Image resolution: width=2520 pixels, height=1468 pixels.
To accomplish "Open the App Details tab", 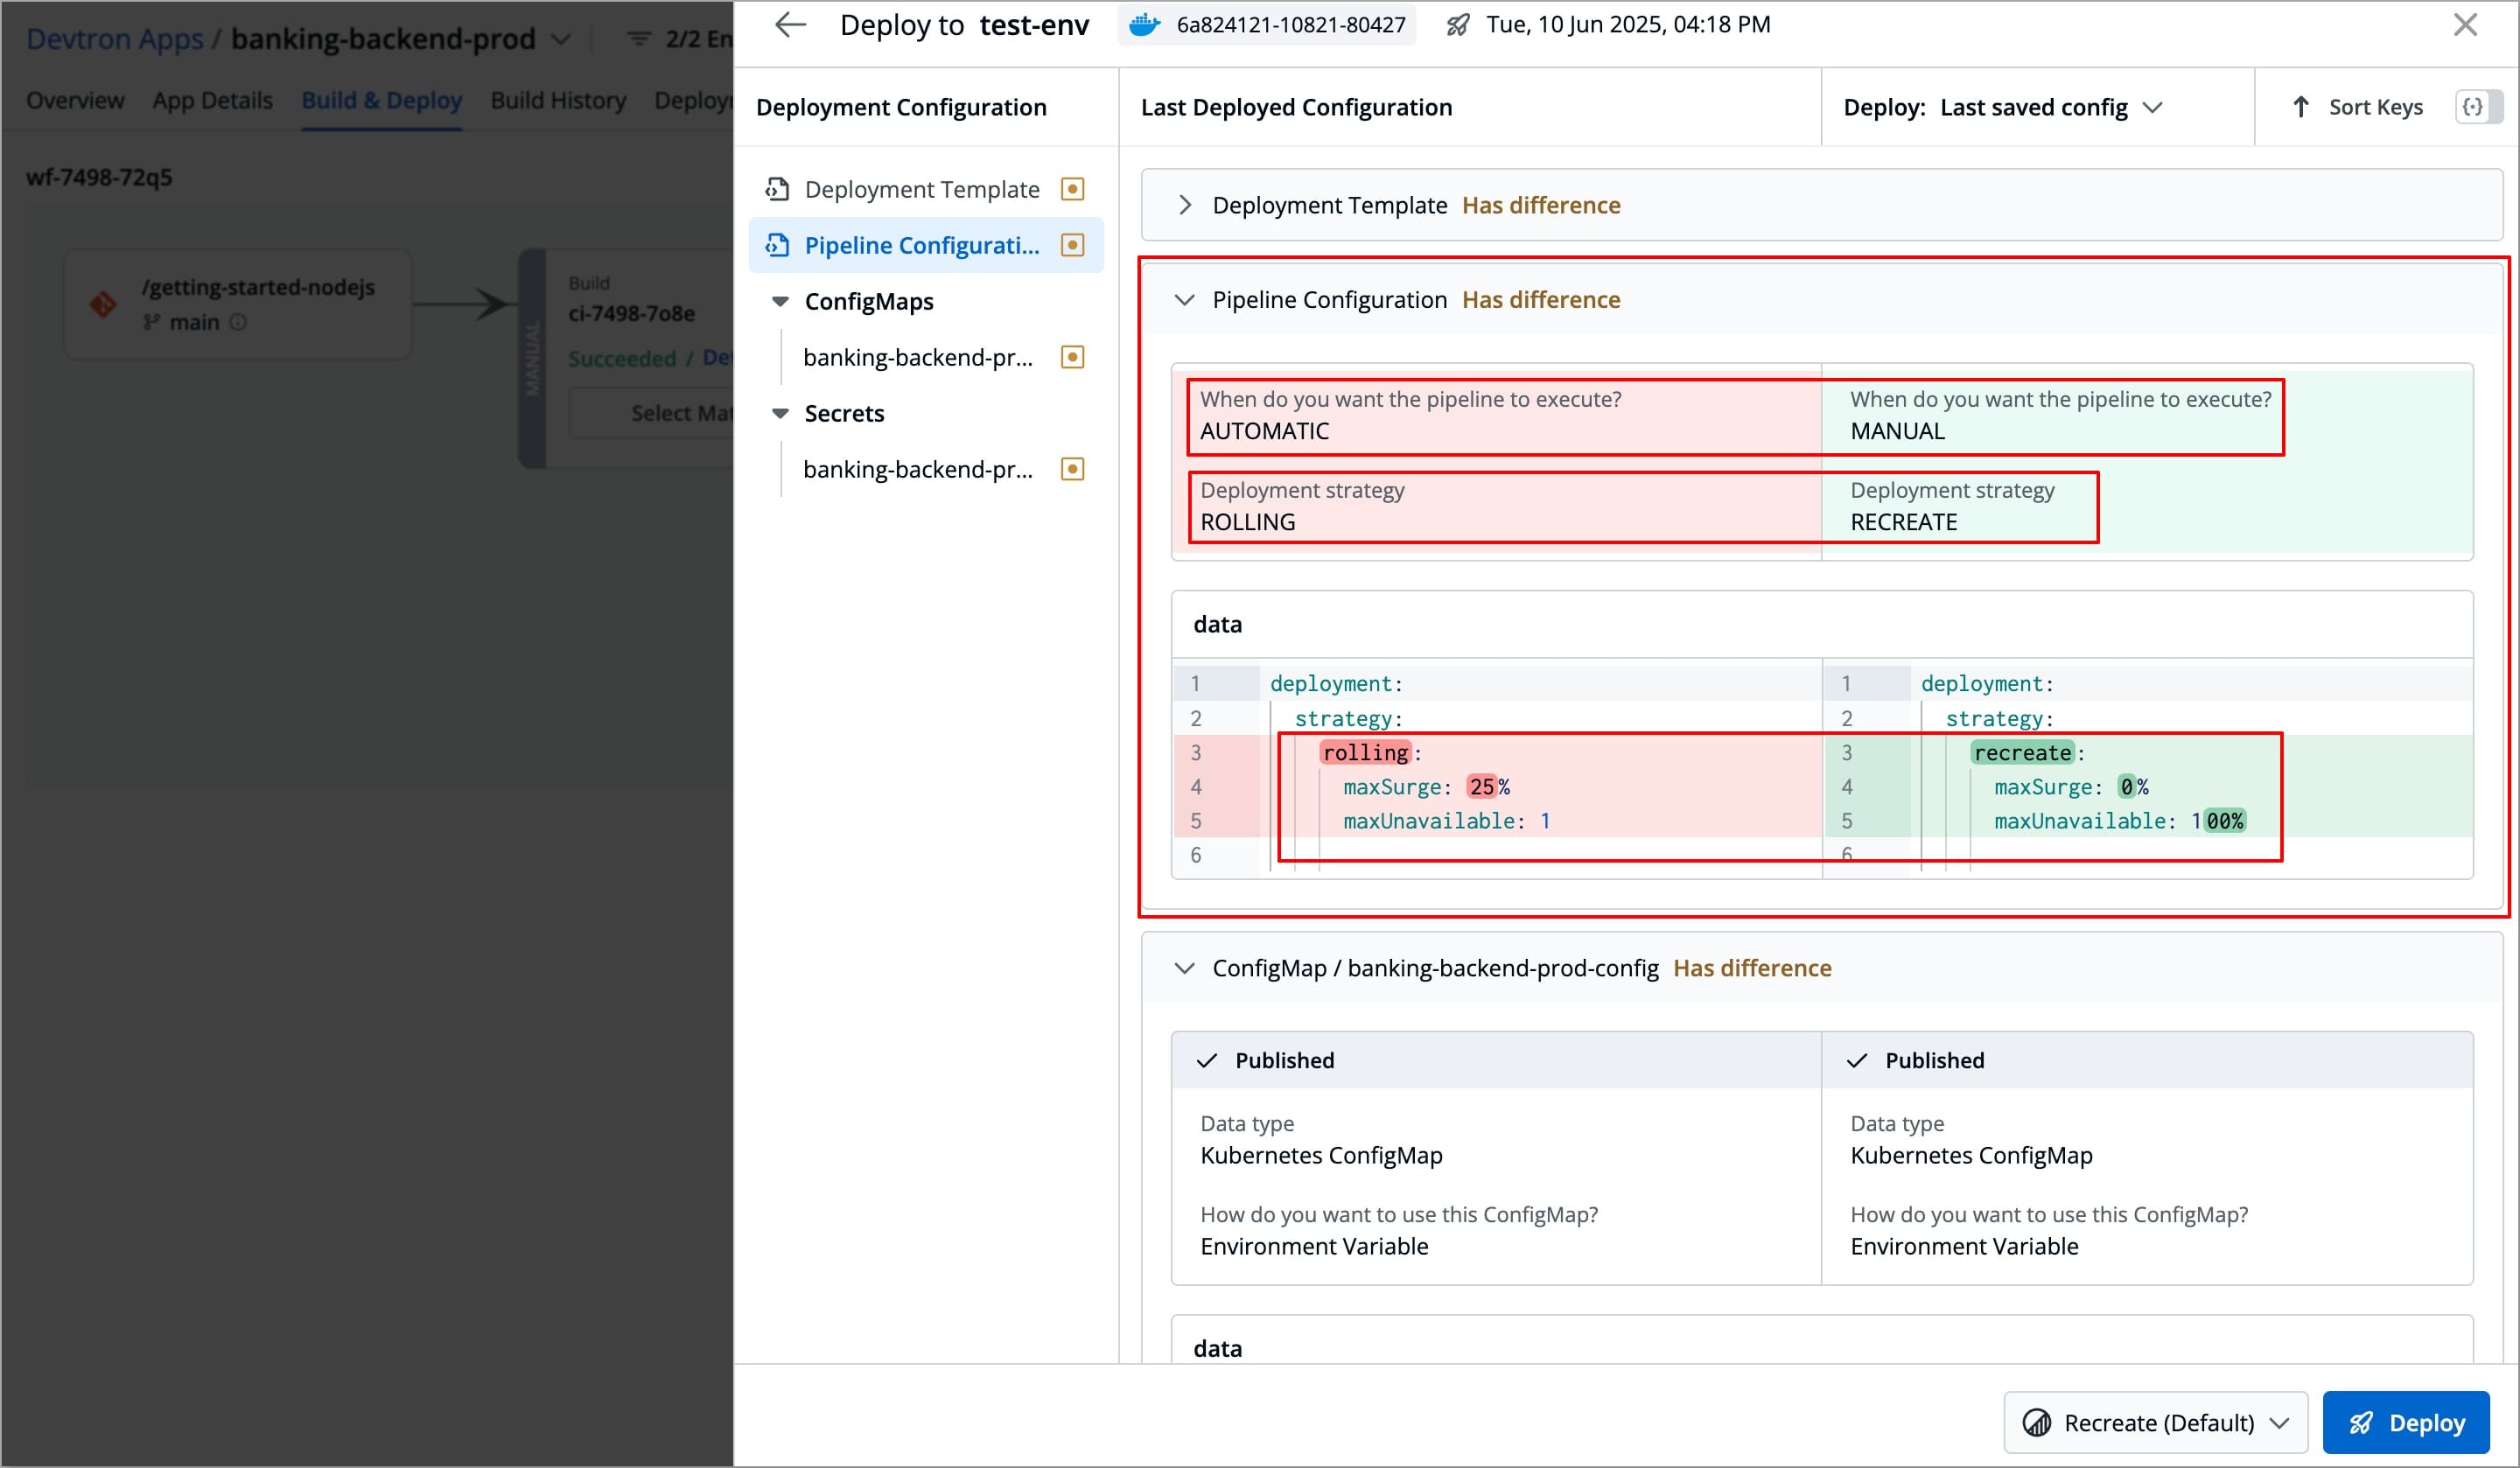I will coord(212,99).
